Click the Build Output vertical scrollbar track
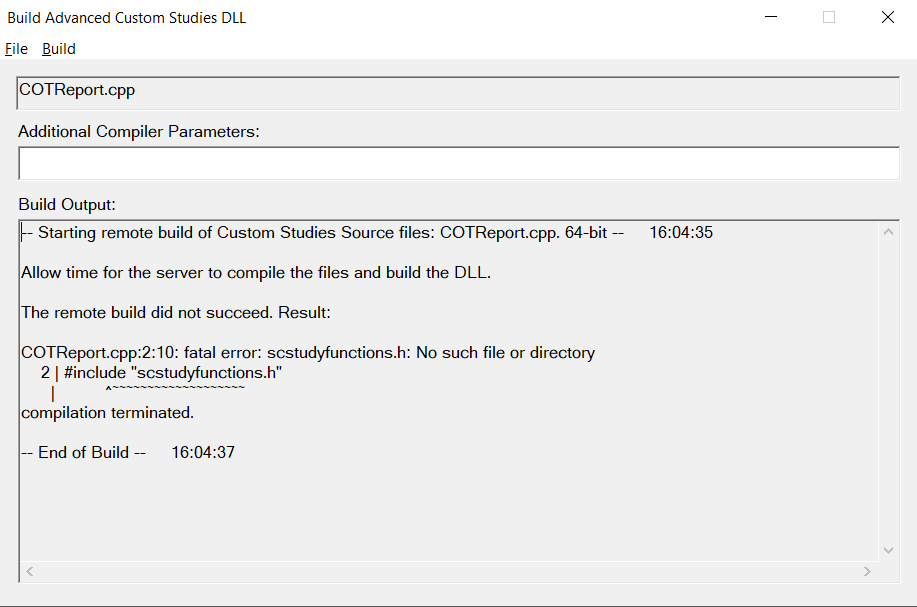 [x=889, y=390]
